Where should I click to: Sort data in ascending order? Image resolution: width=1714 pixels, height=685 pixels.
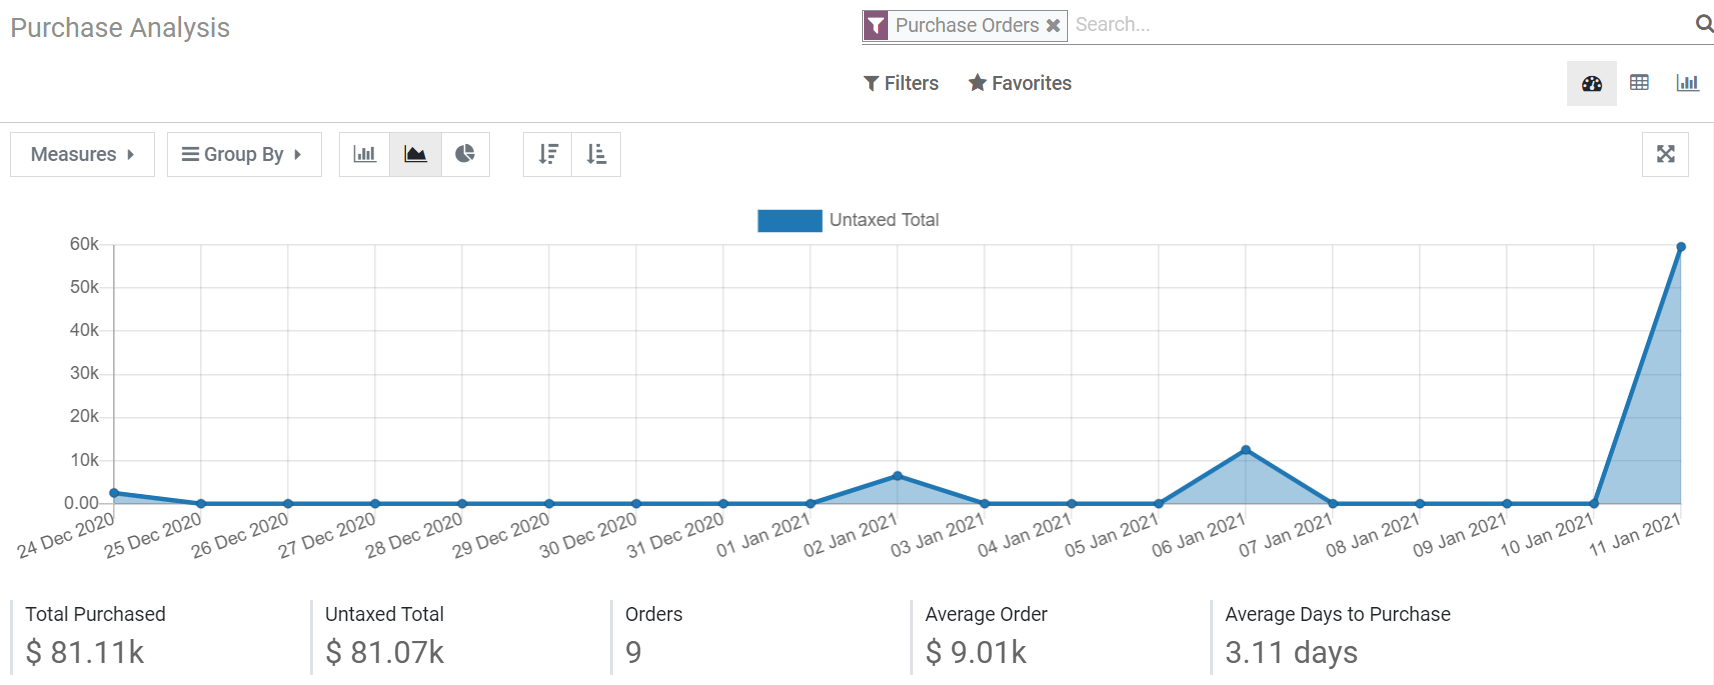tap(595, 154)
